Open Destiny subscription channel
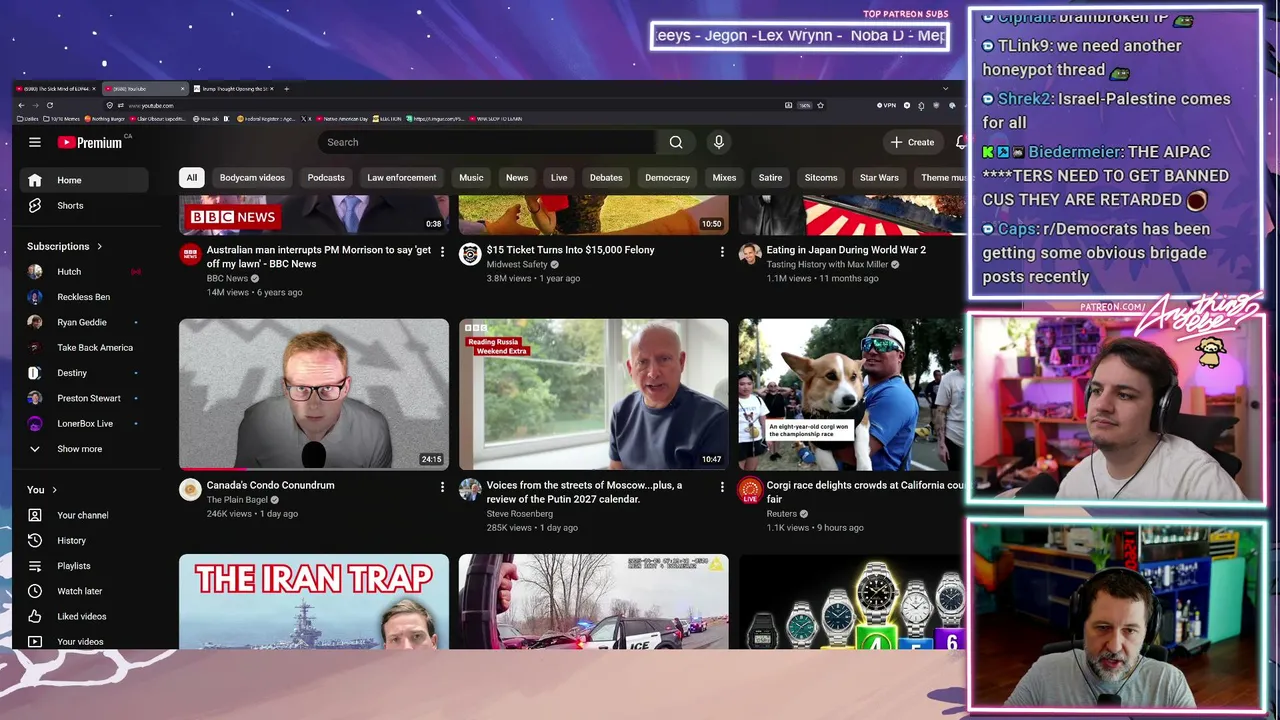 [84, 373]
